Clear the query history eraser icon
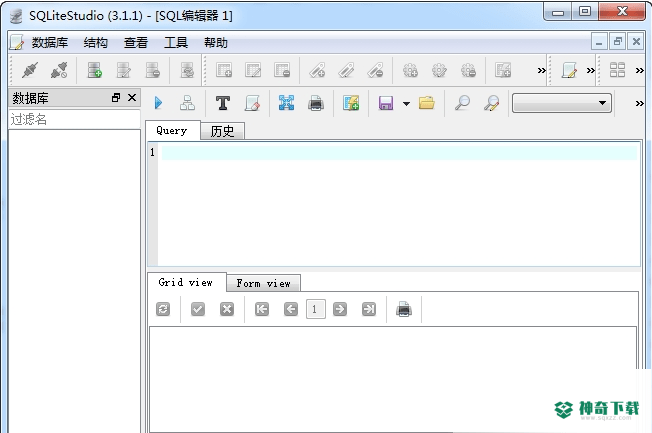Screen dimensions: 652x433 click(252, 103)
